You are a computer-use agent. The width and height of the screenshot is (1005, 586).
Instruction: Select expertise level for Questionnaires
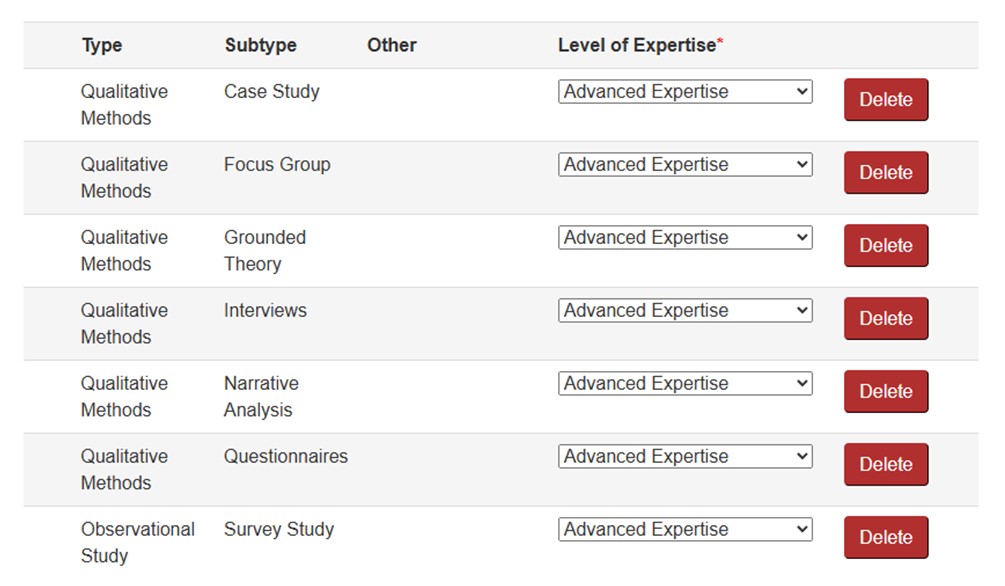(685, 457)
